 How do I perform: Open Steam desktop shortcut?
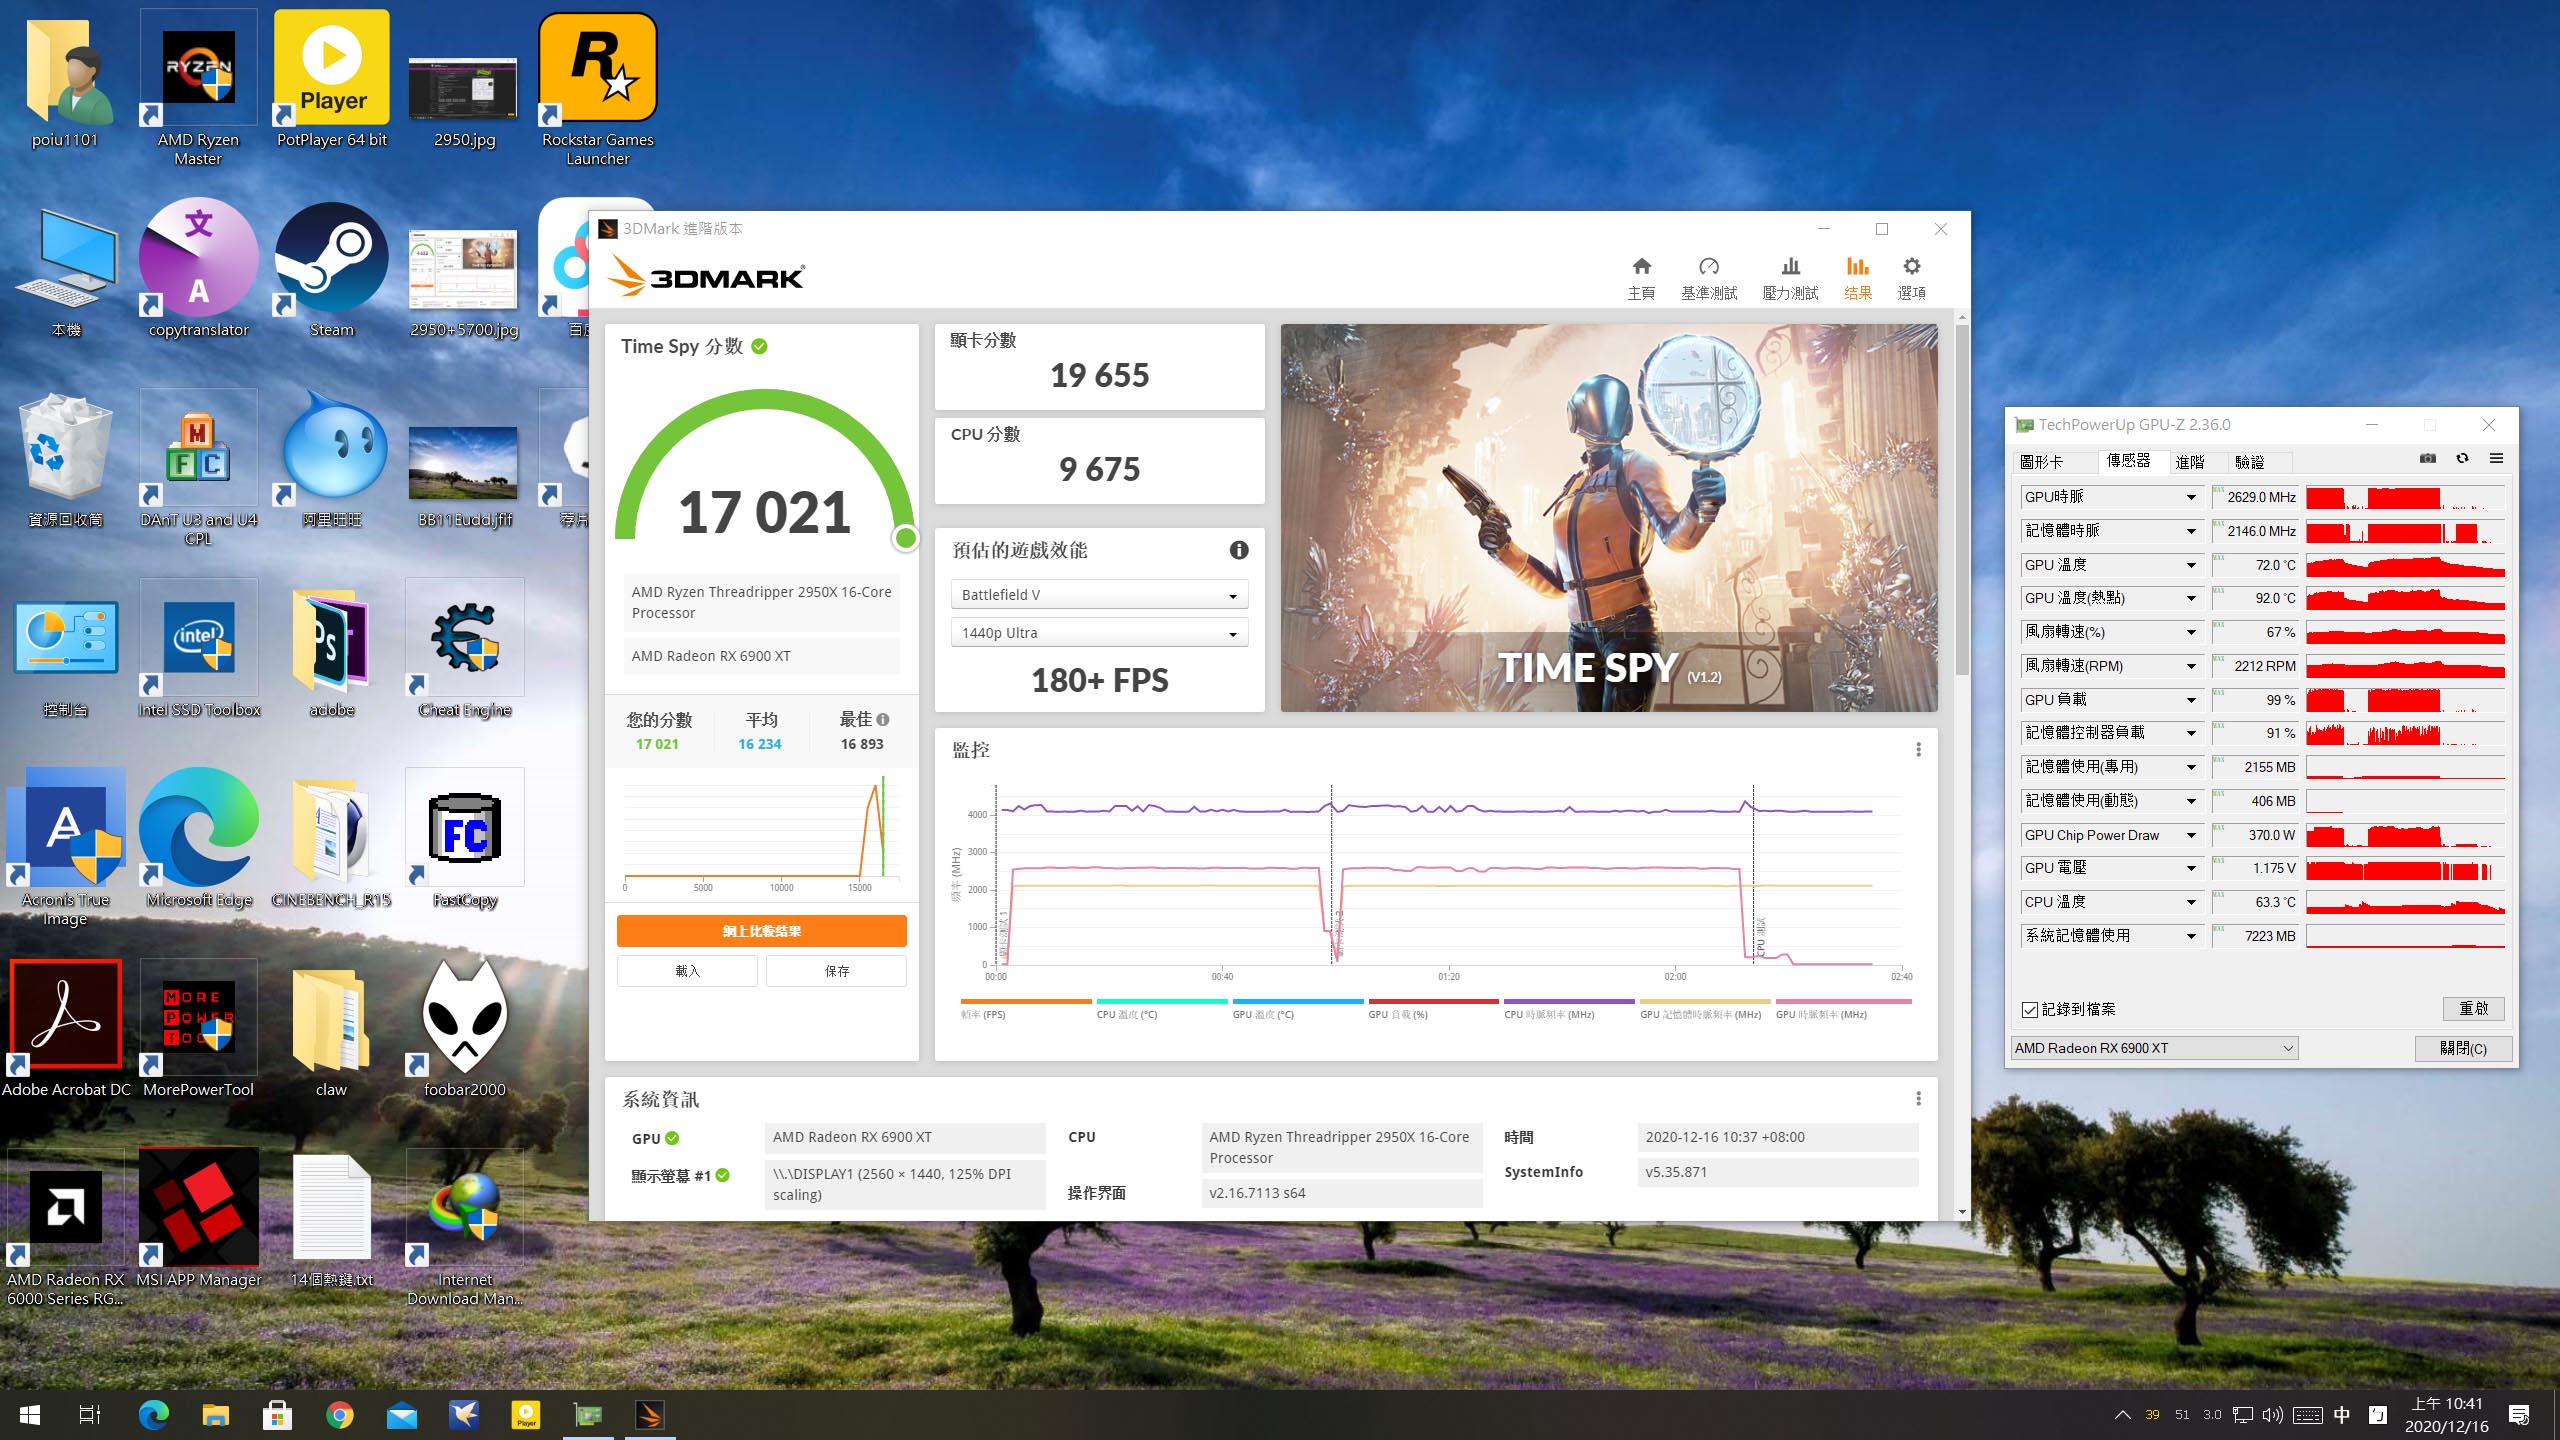click(332, 270)
